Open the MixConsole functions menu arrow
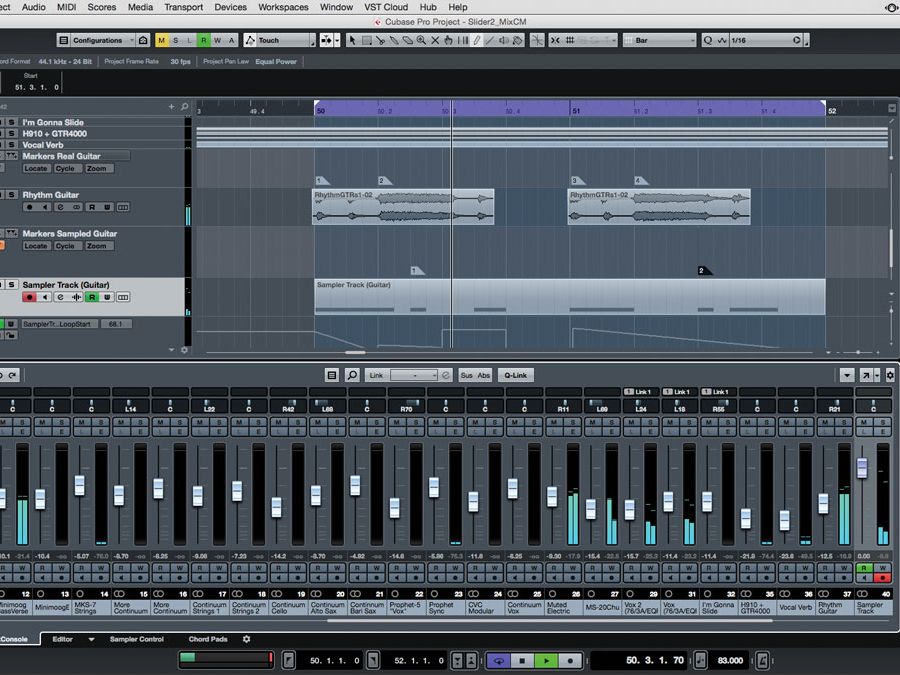Screen dimensions: 900x675 (x=847, y=375)
